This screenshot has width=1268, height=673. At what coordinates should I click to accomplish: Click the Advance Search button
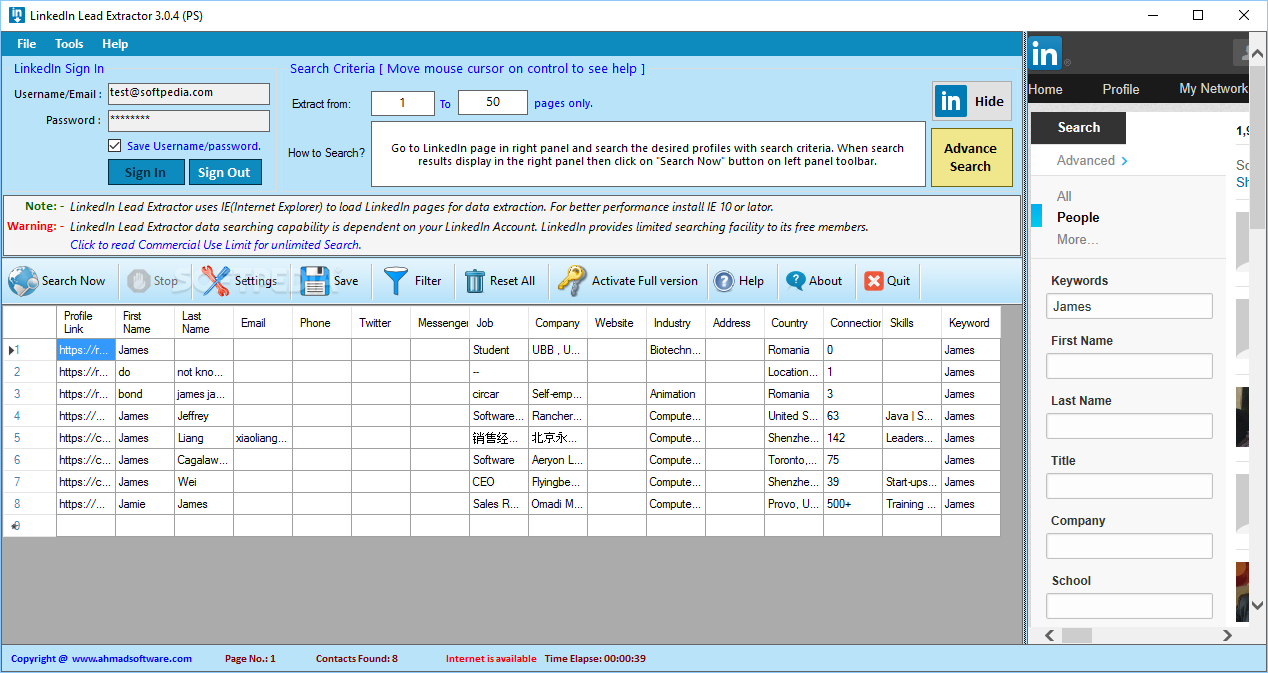[971, 157]
